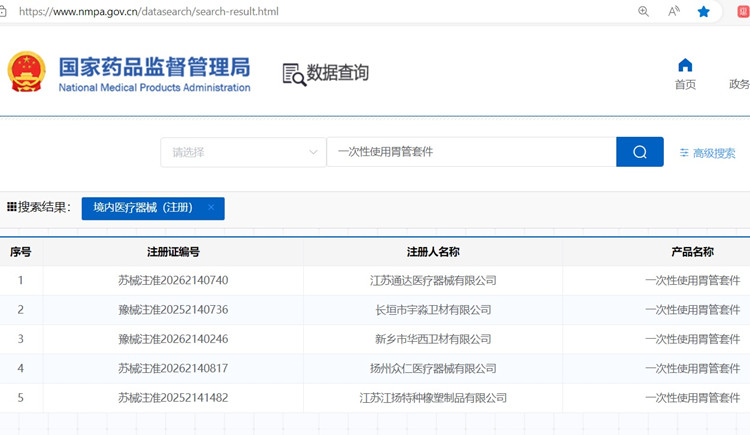The height and width of the screenshot is (435, 750).
Task: Click registrant 长垣市宇淼卫材有限公司
Action: (433, 310)
